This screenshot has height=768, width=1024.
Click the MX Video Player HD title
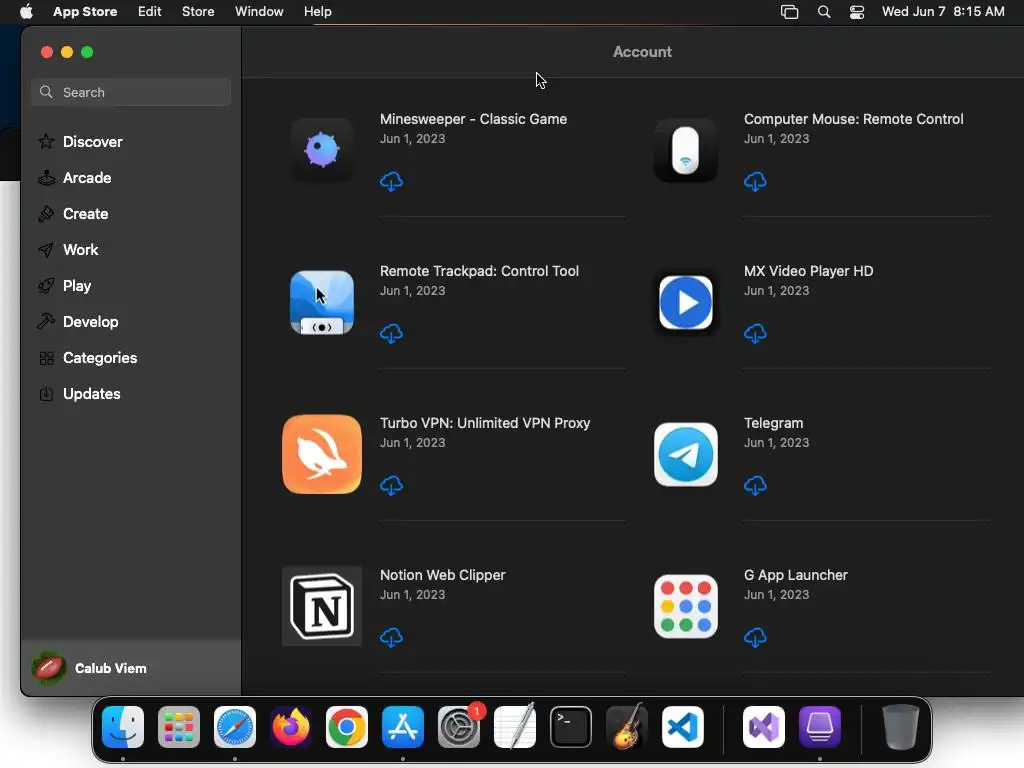point(808,271)
